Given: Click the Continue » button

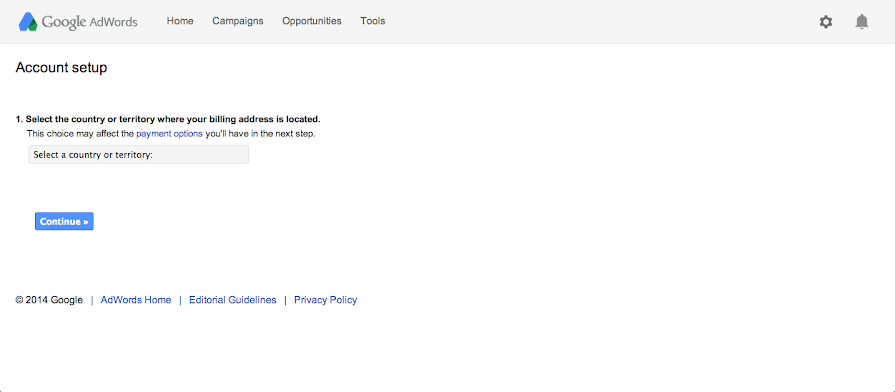Looking at the screenshot, I should [x=64, y=221].
